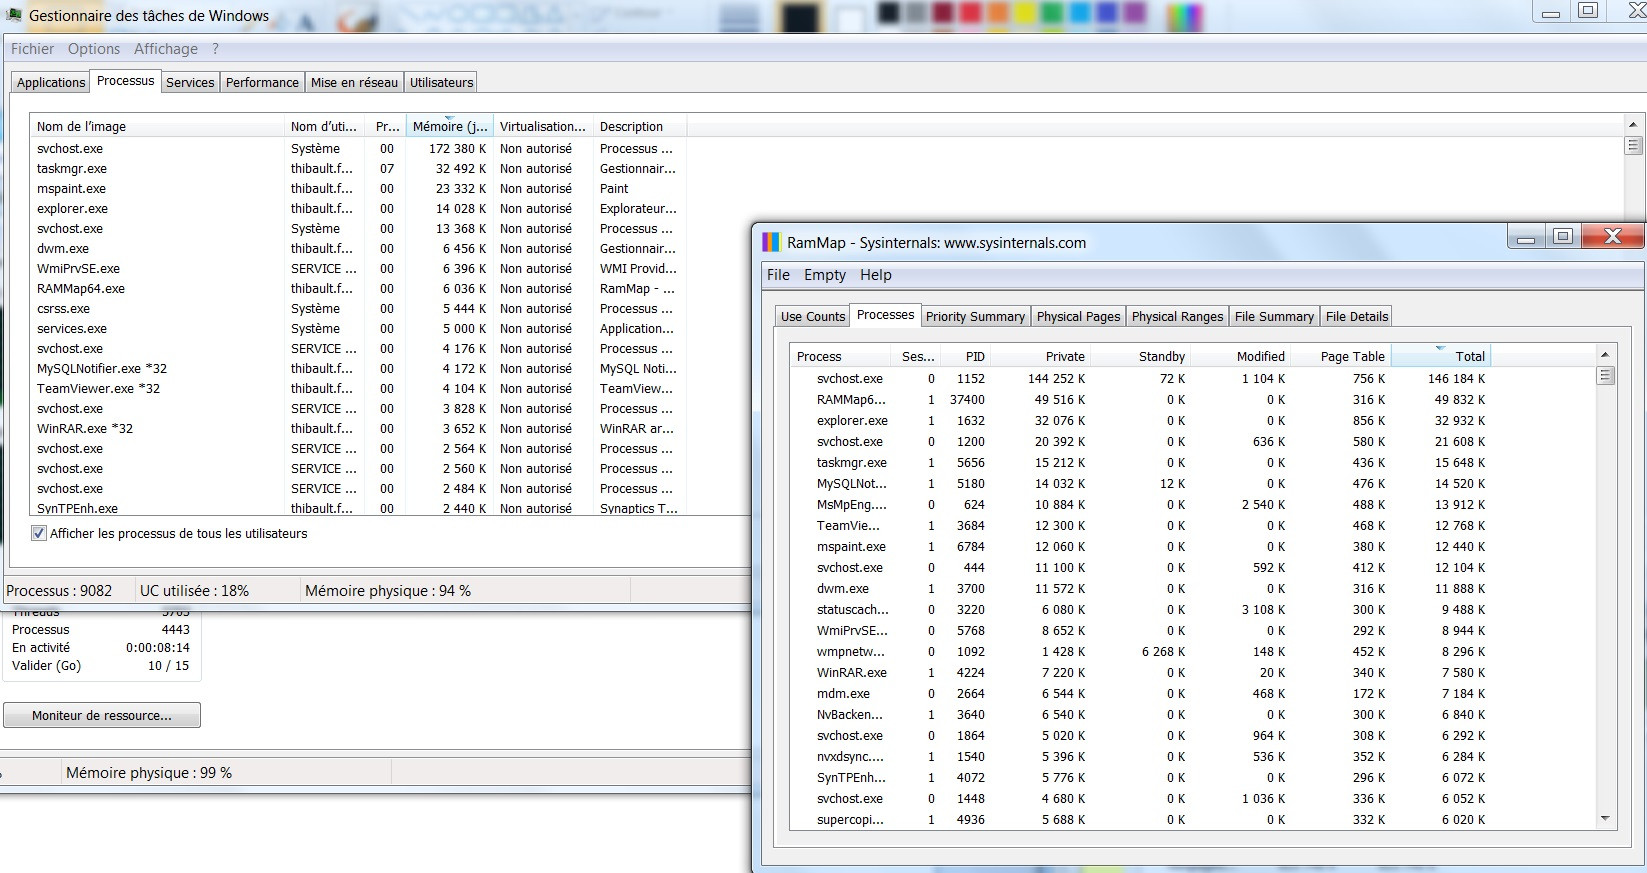
Task: Select wmpnetw... row in RamMap
Action: [x=1140, y=652]
